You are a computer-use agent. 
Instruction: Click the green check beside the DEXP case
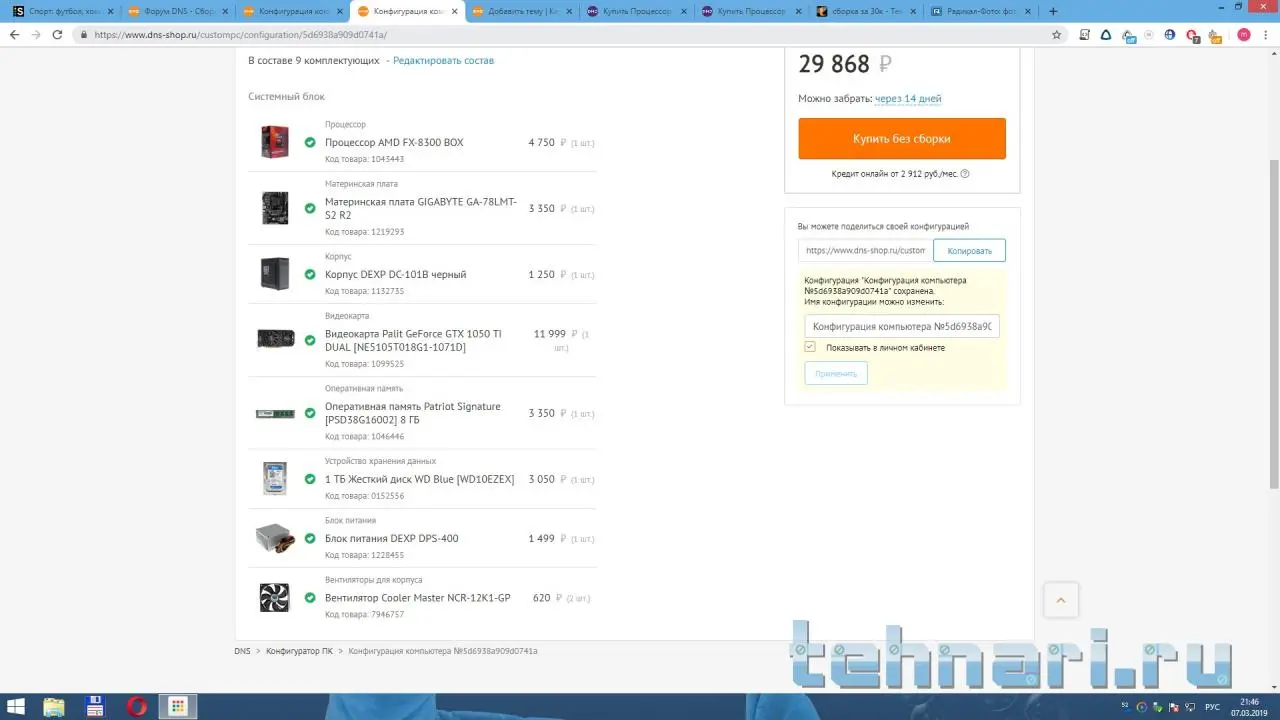click(310, 274)
